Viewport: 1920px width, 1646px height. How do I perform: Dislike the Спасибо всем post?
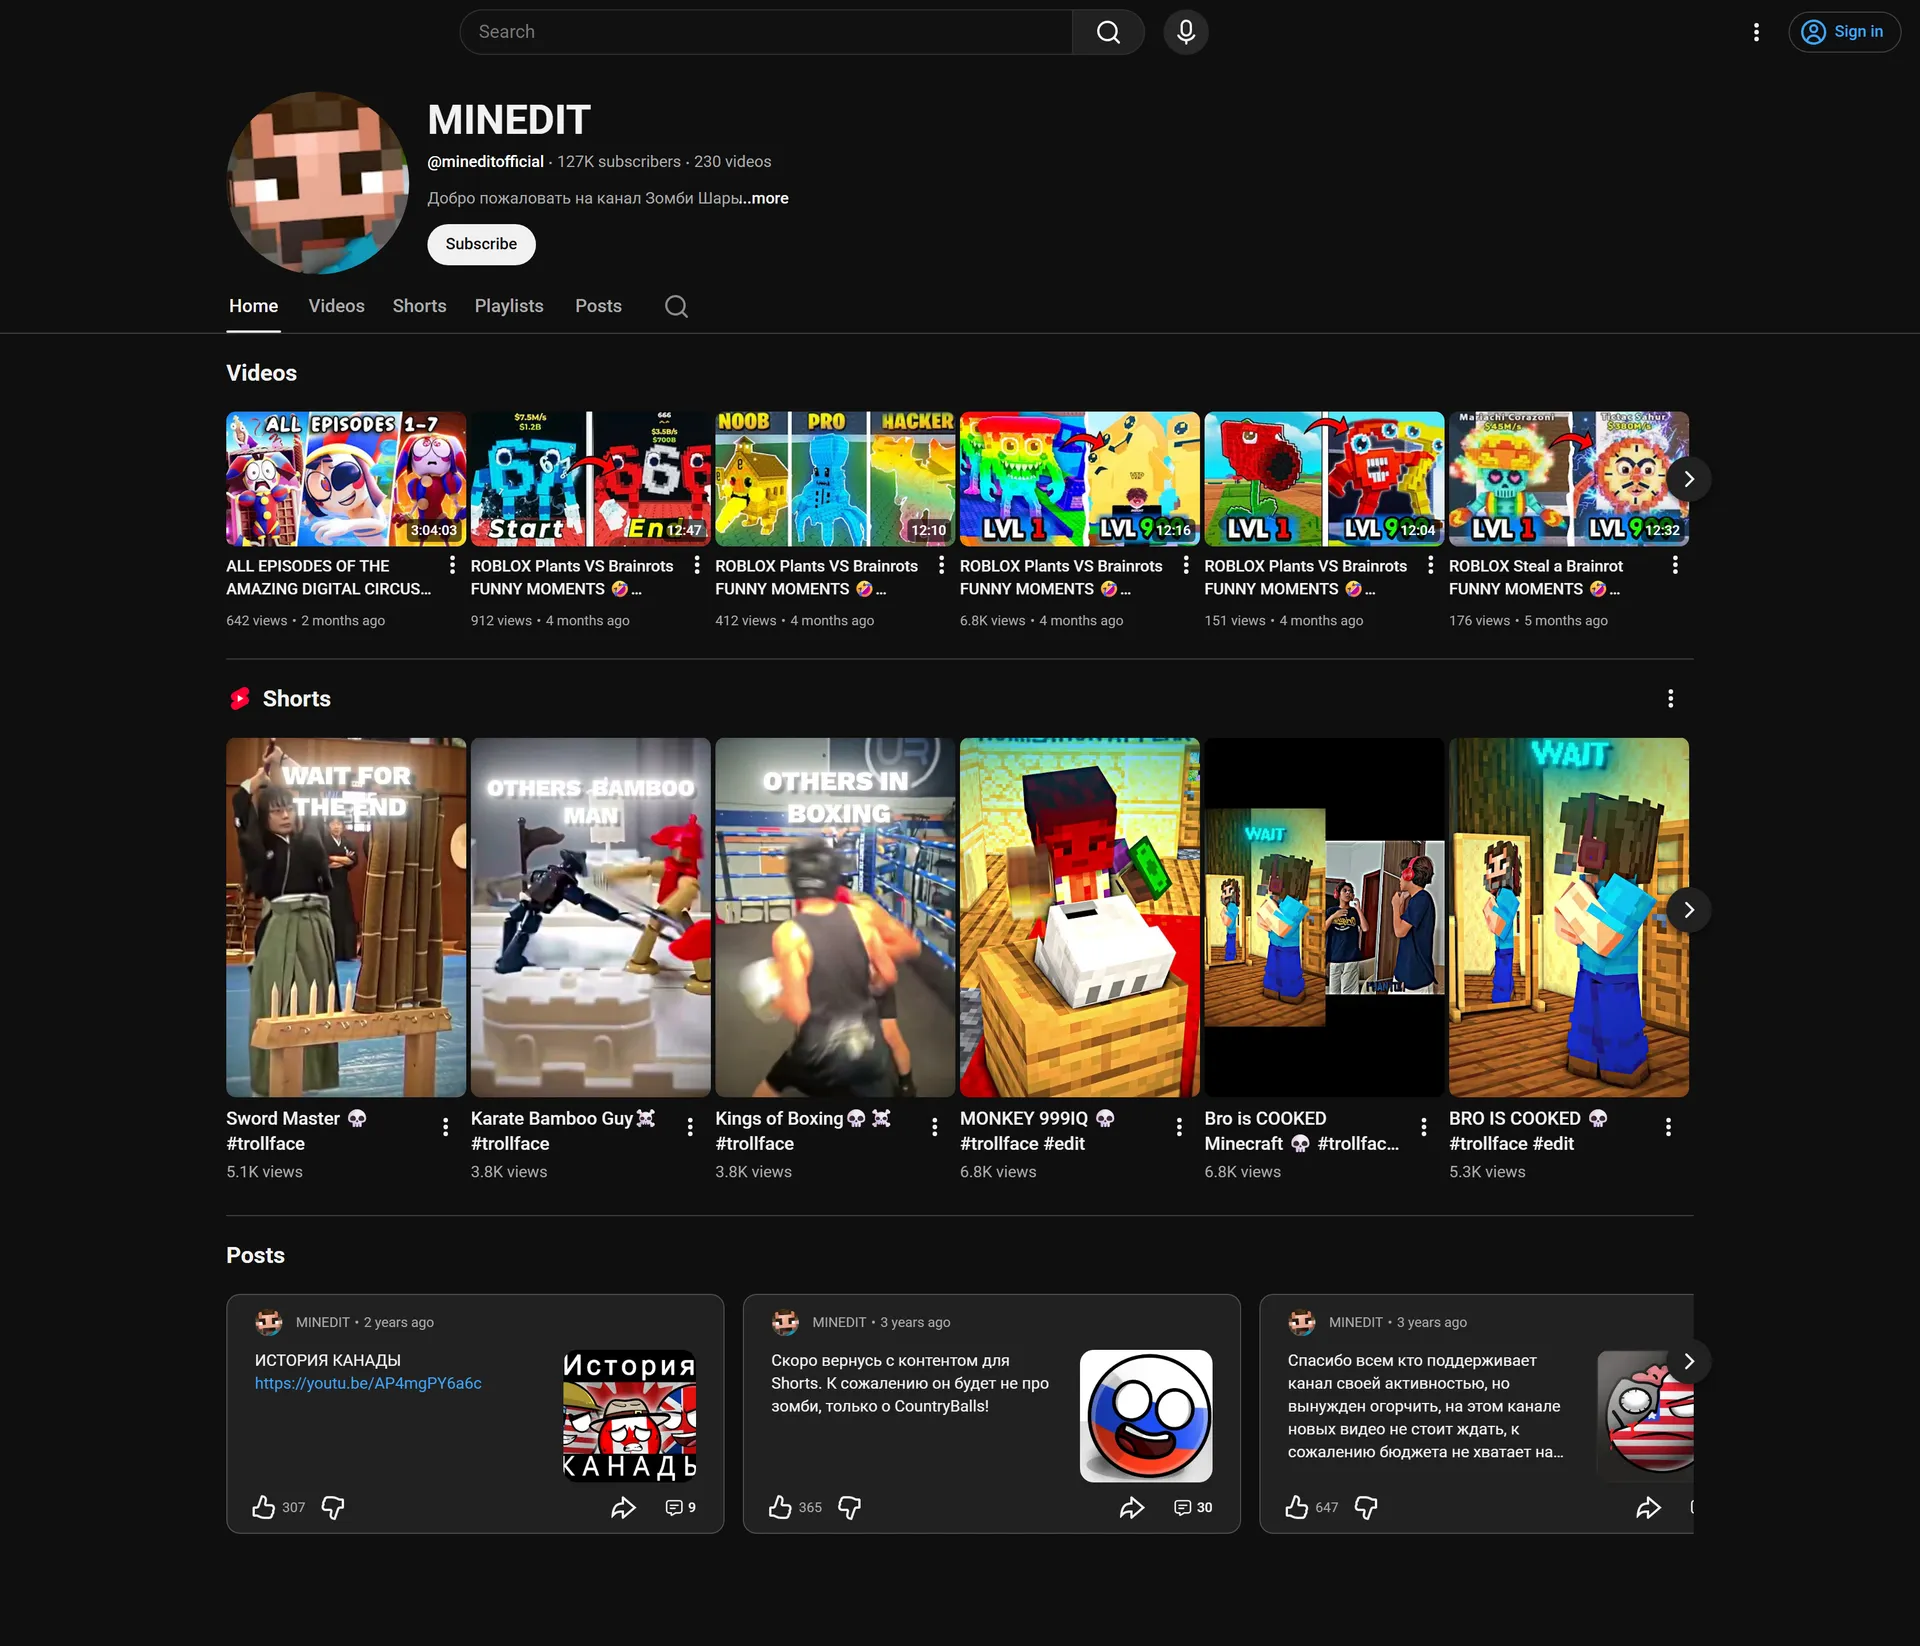pyautogui.click(x=1366, y=1508)
